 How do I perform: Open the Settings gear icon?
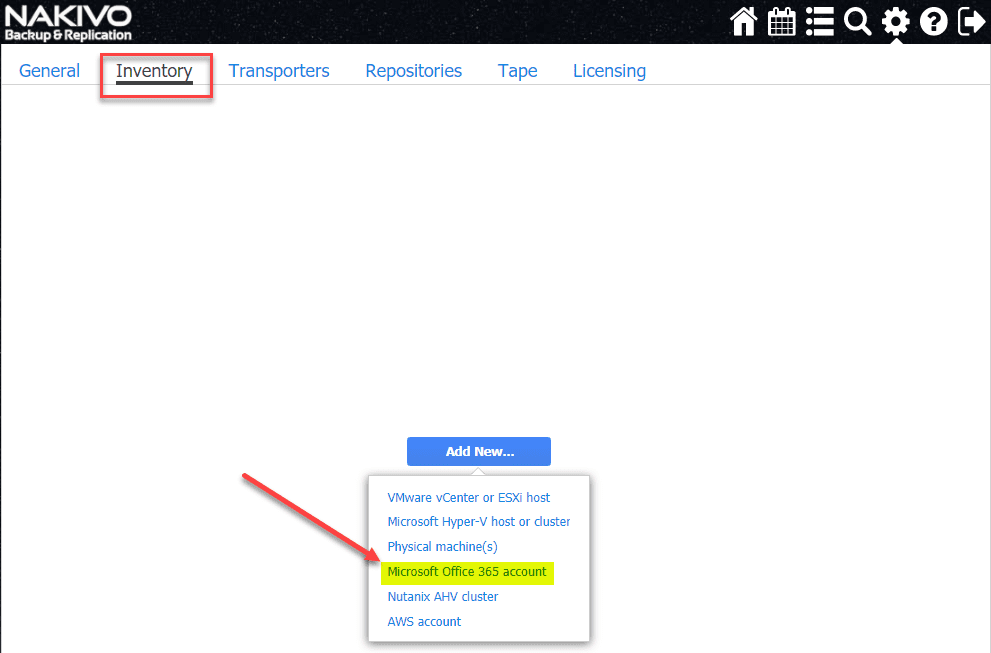pos(896,21)
